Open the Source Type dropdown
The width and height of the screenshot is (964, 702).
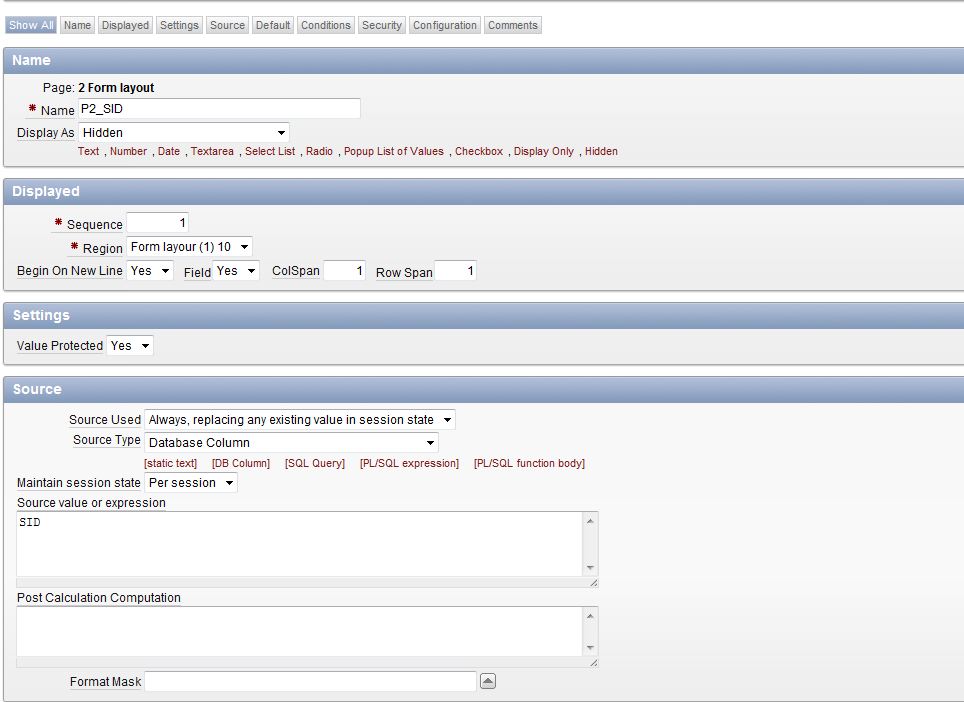[x=291, y=442]
